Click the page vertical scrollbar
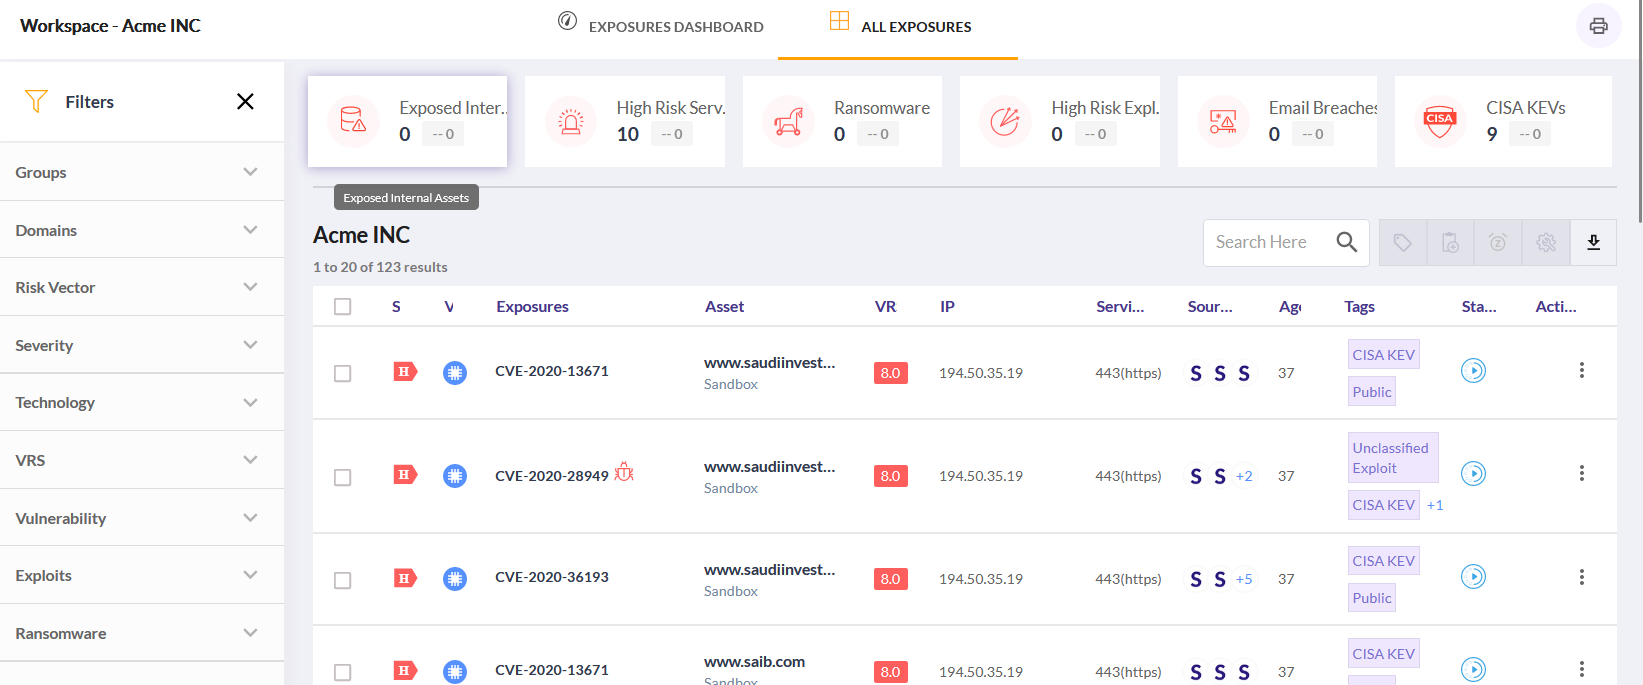 (x=1640, y=110)
